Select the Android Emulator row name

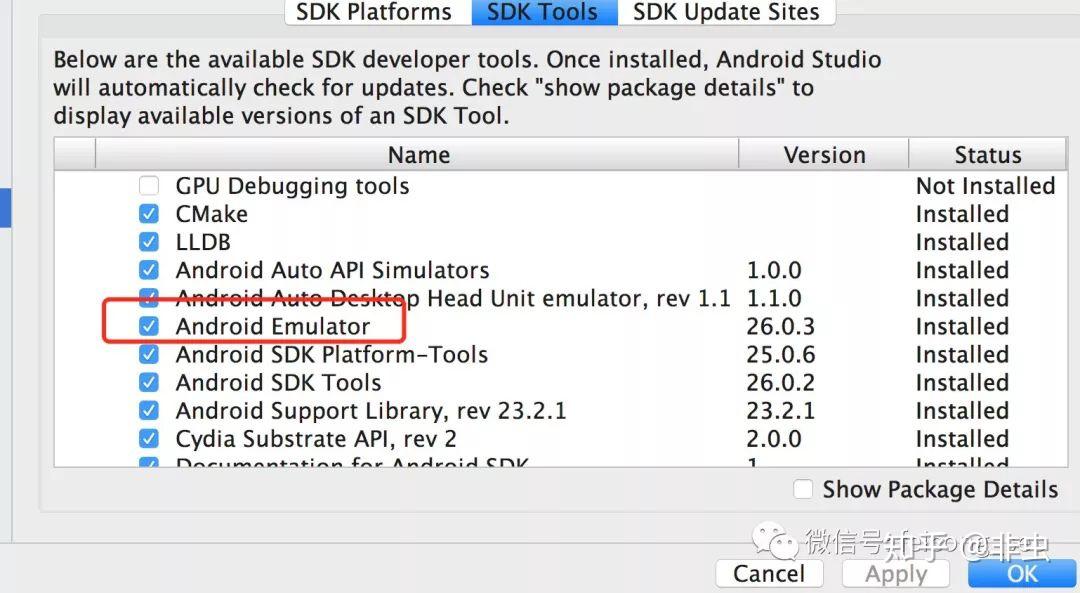coord(273,326)
